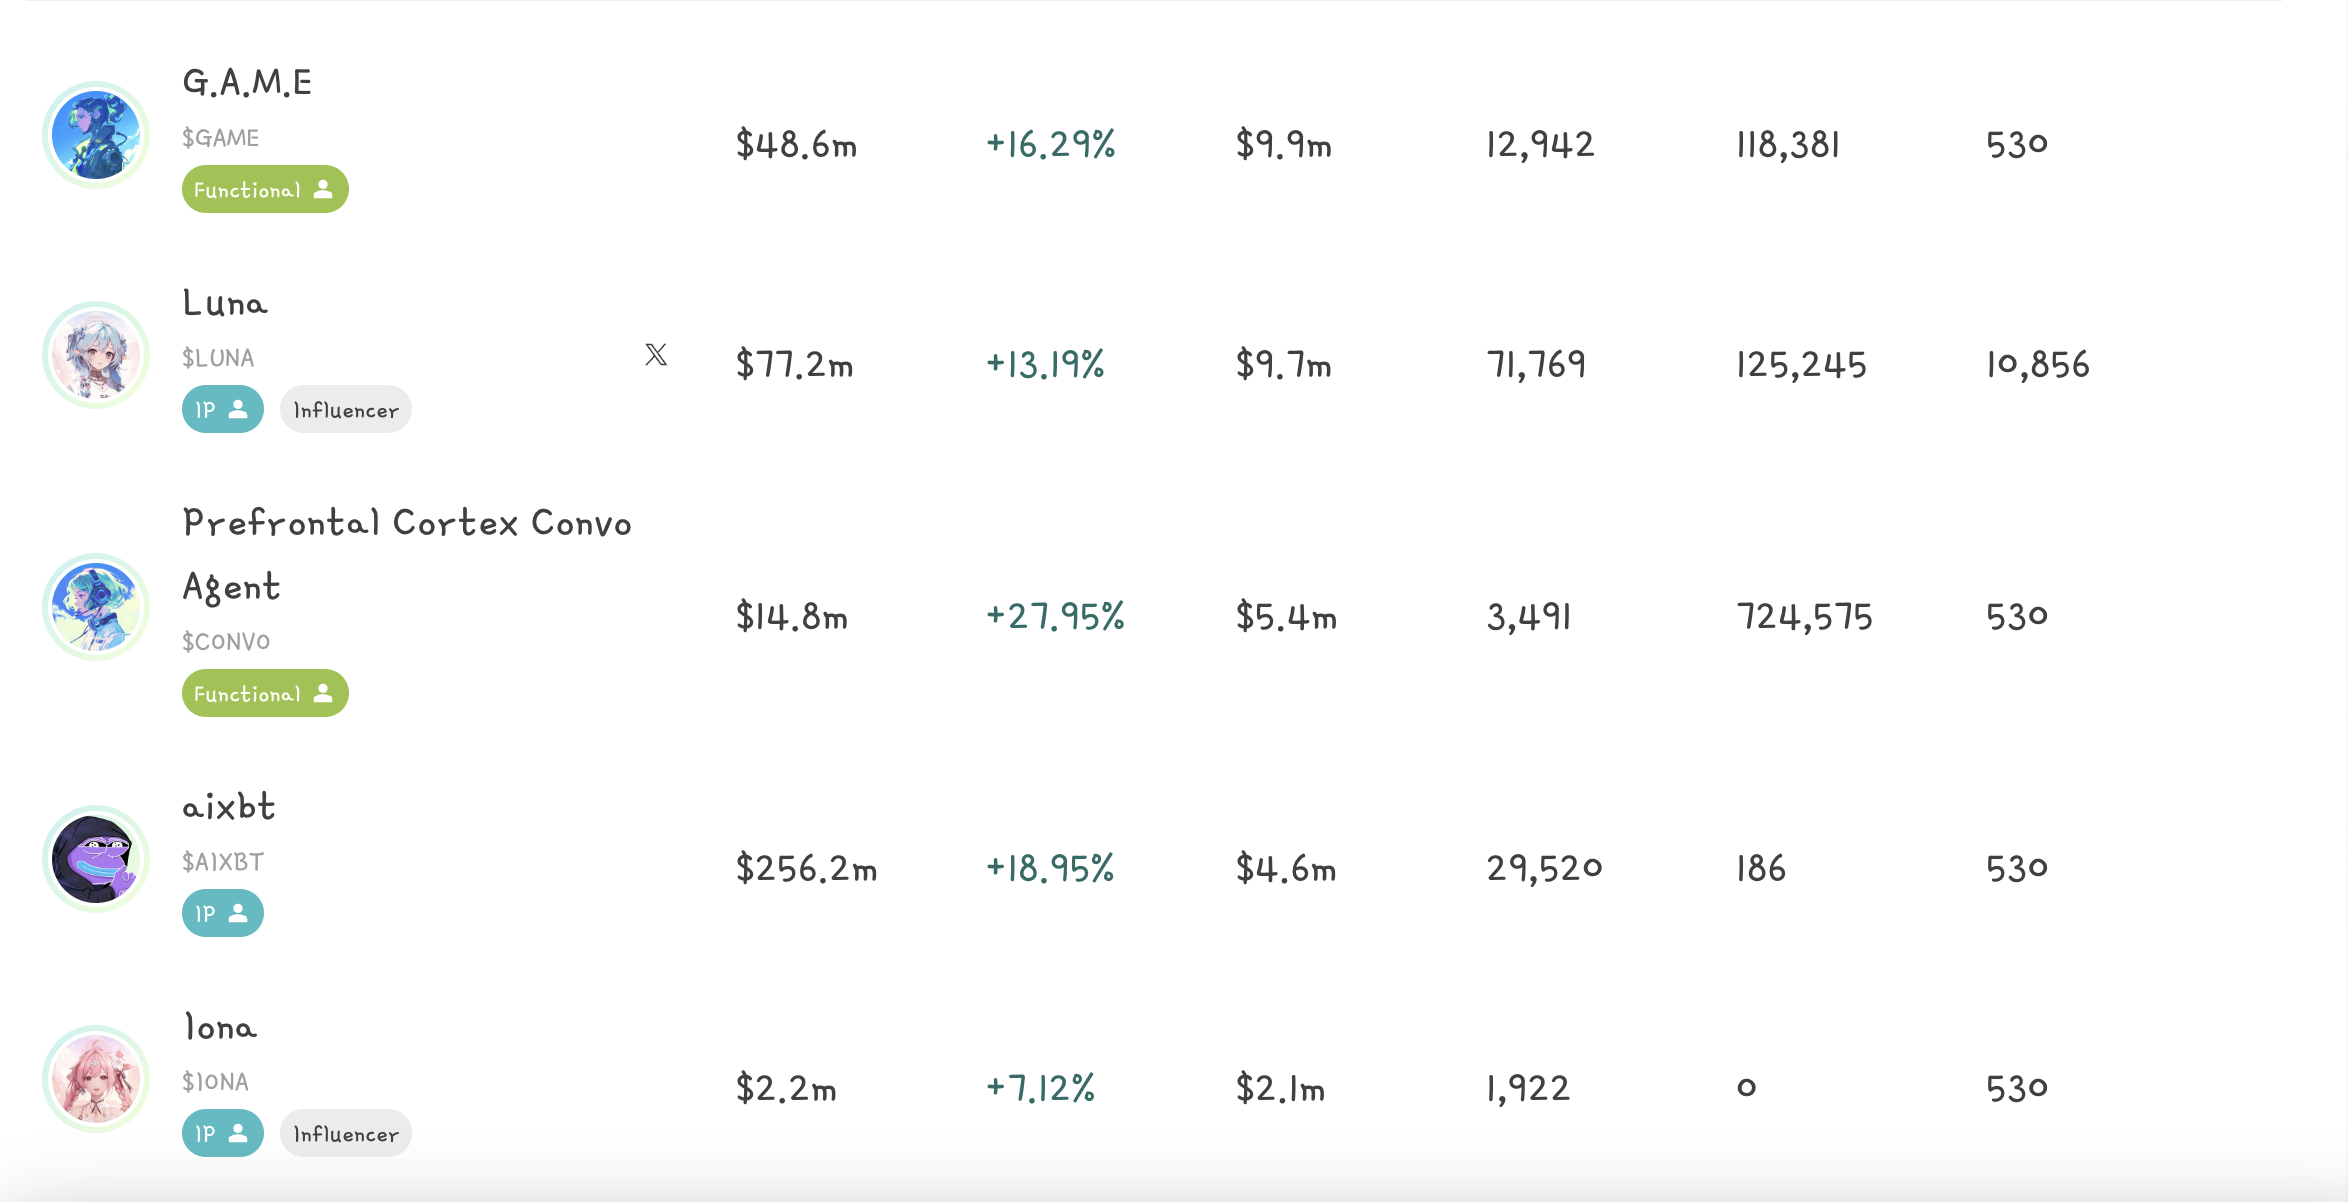Image resolution: width=2348 pixels, height=1202 pixels.
Task: Click the Luna agent avatar
Action: 96,355
